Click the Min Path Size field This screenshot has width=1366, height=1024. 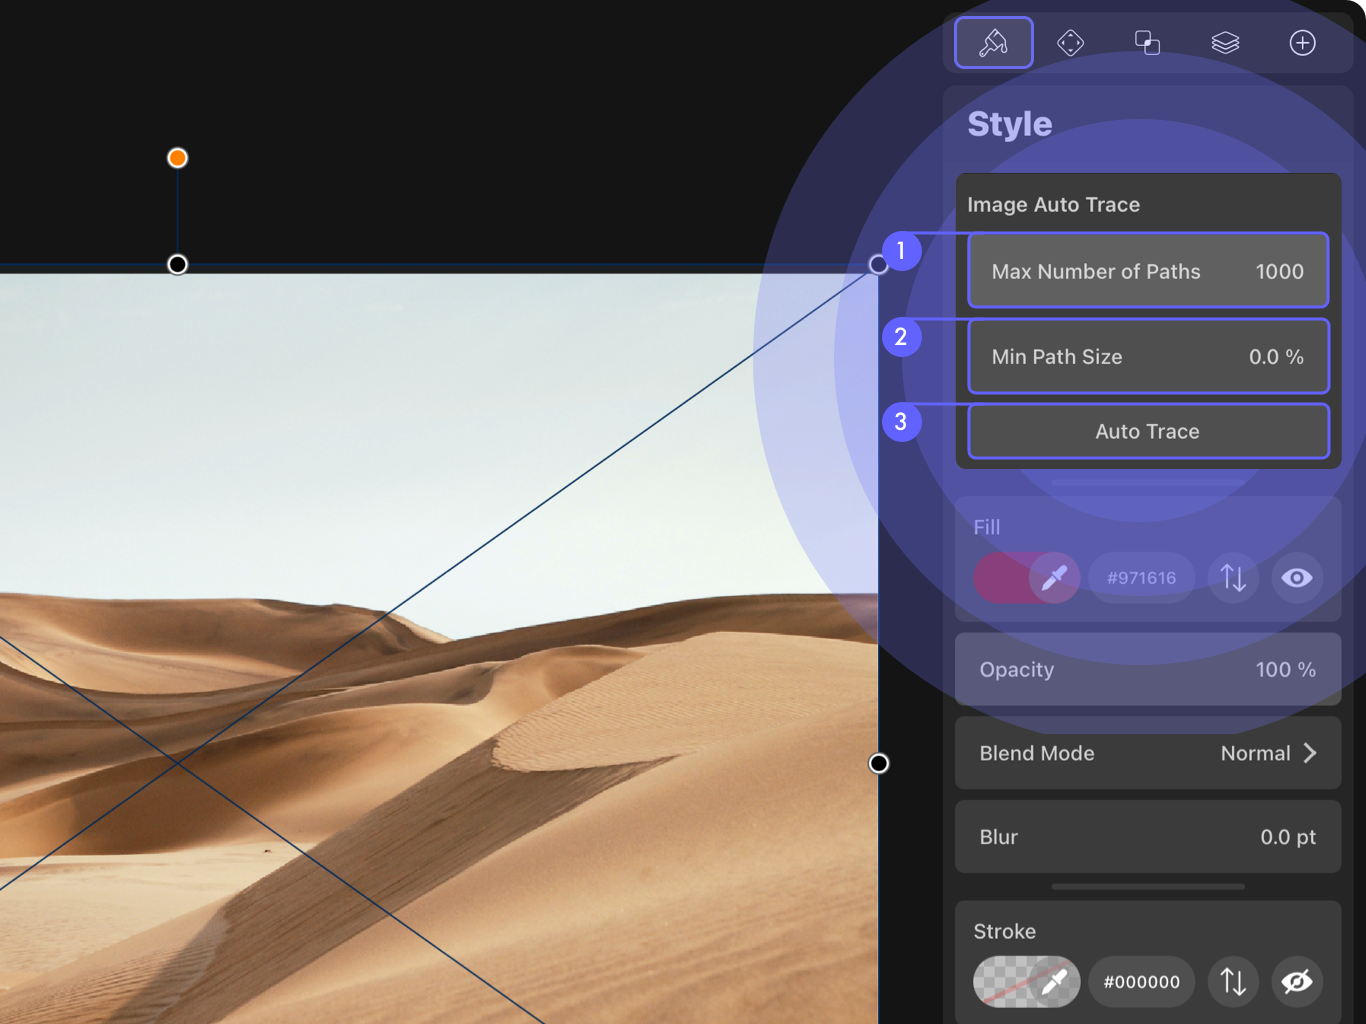[x=1148, y=357]
